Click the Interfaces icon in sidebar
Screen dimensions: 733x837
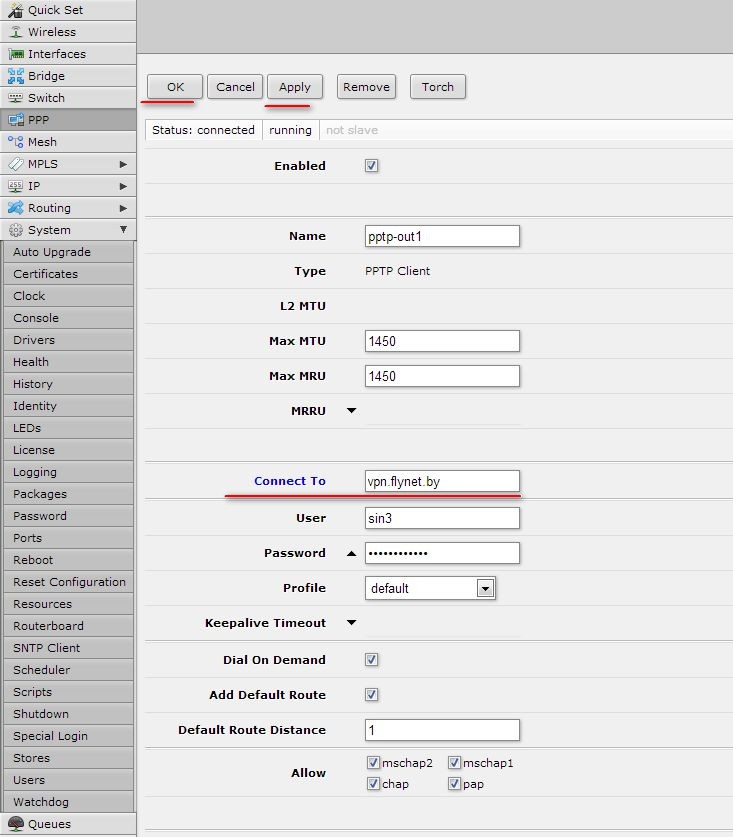(x=16, y=54)
